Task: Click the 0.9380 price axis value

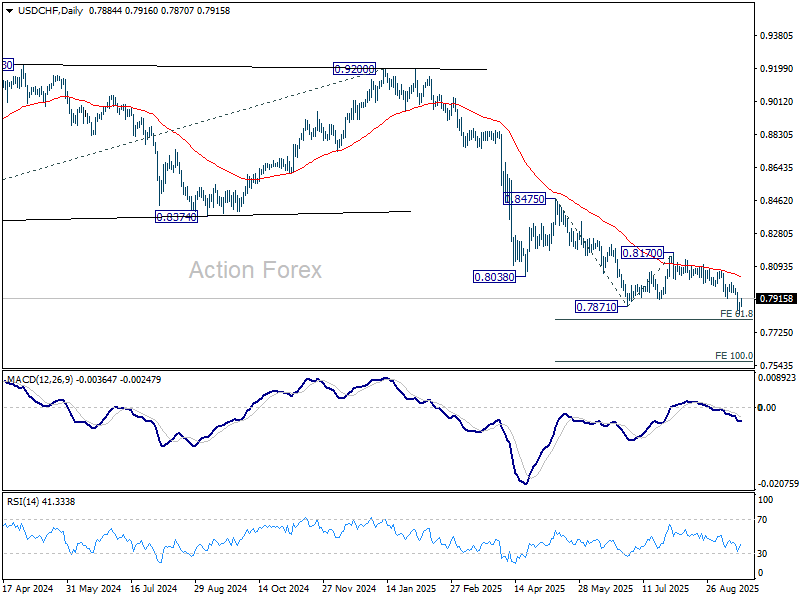Action: (776, 36)
